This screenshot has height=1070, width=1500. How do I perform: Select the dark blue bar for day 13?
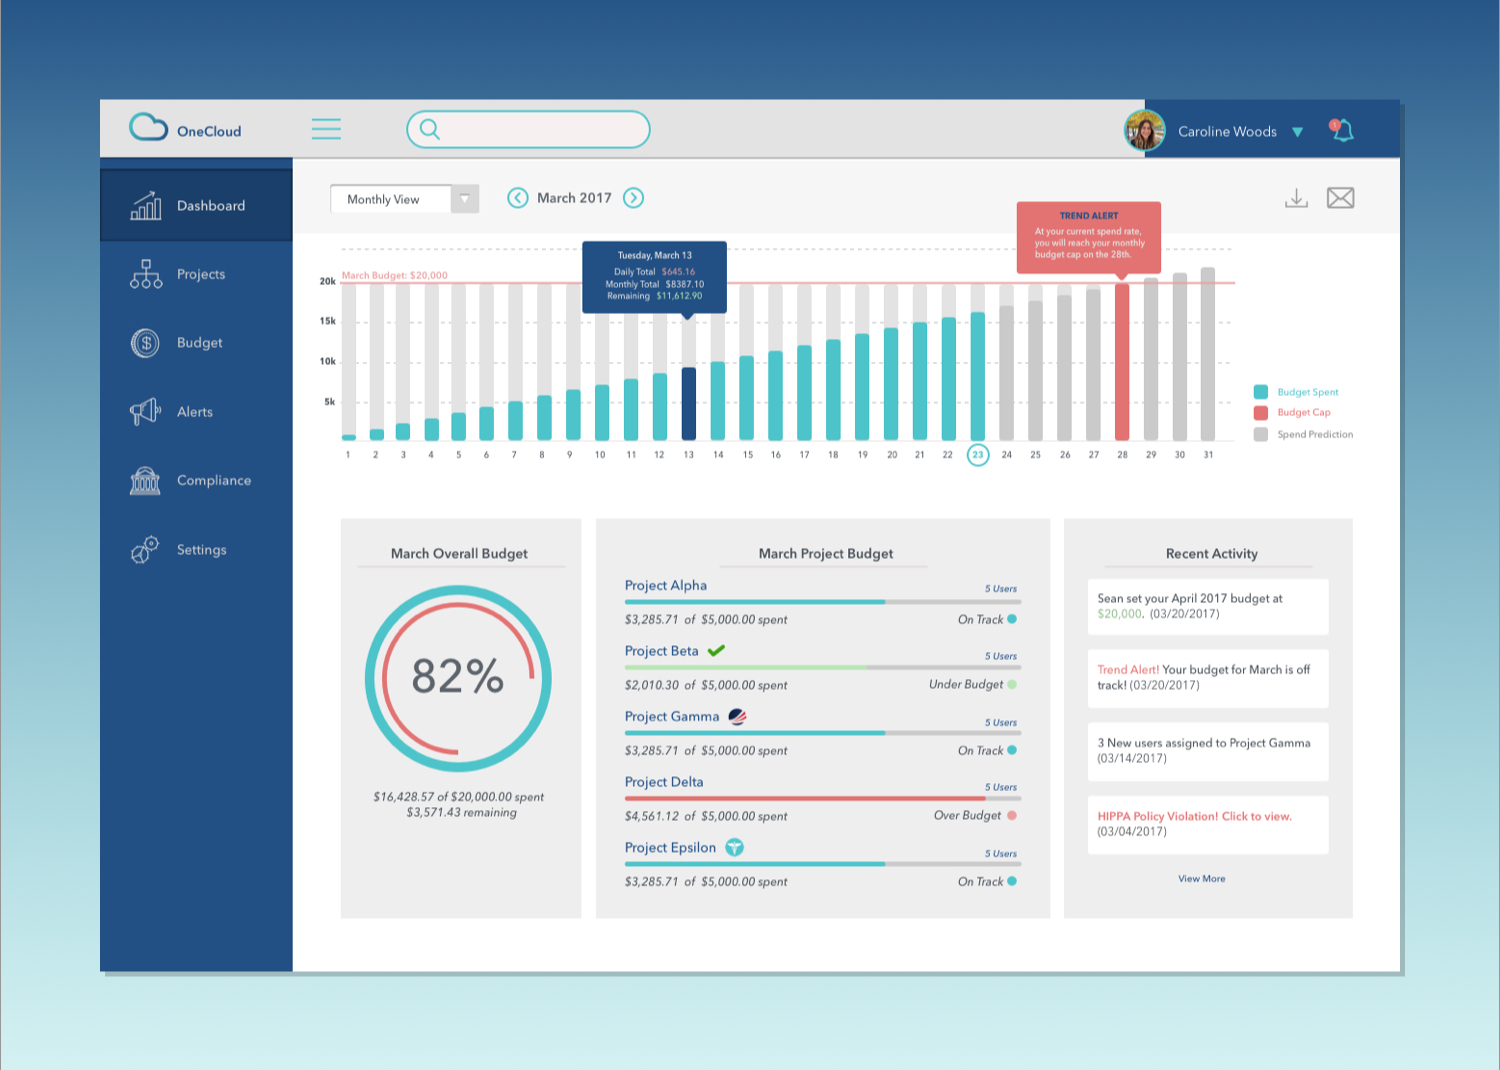point(689,404)
